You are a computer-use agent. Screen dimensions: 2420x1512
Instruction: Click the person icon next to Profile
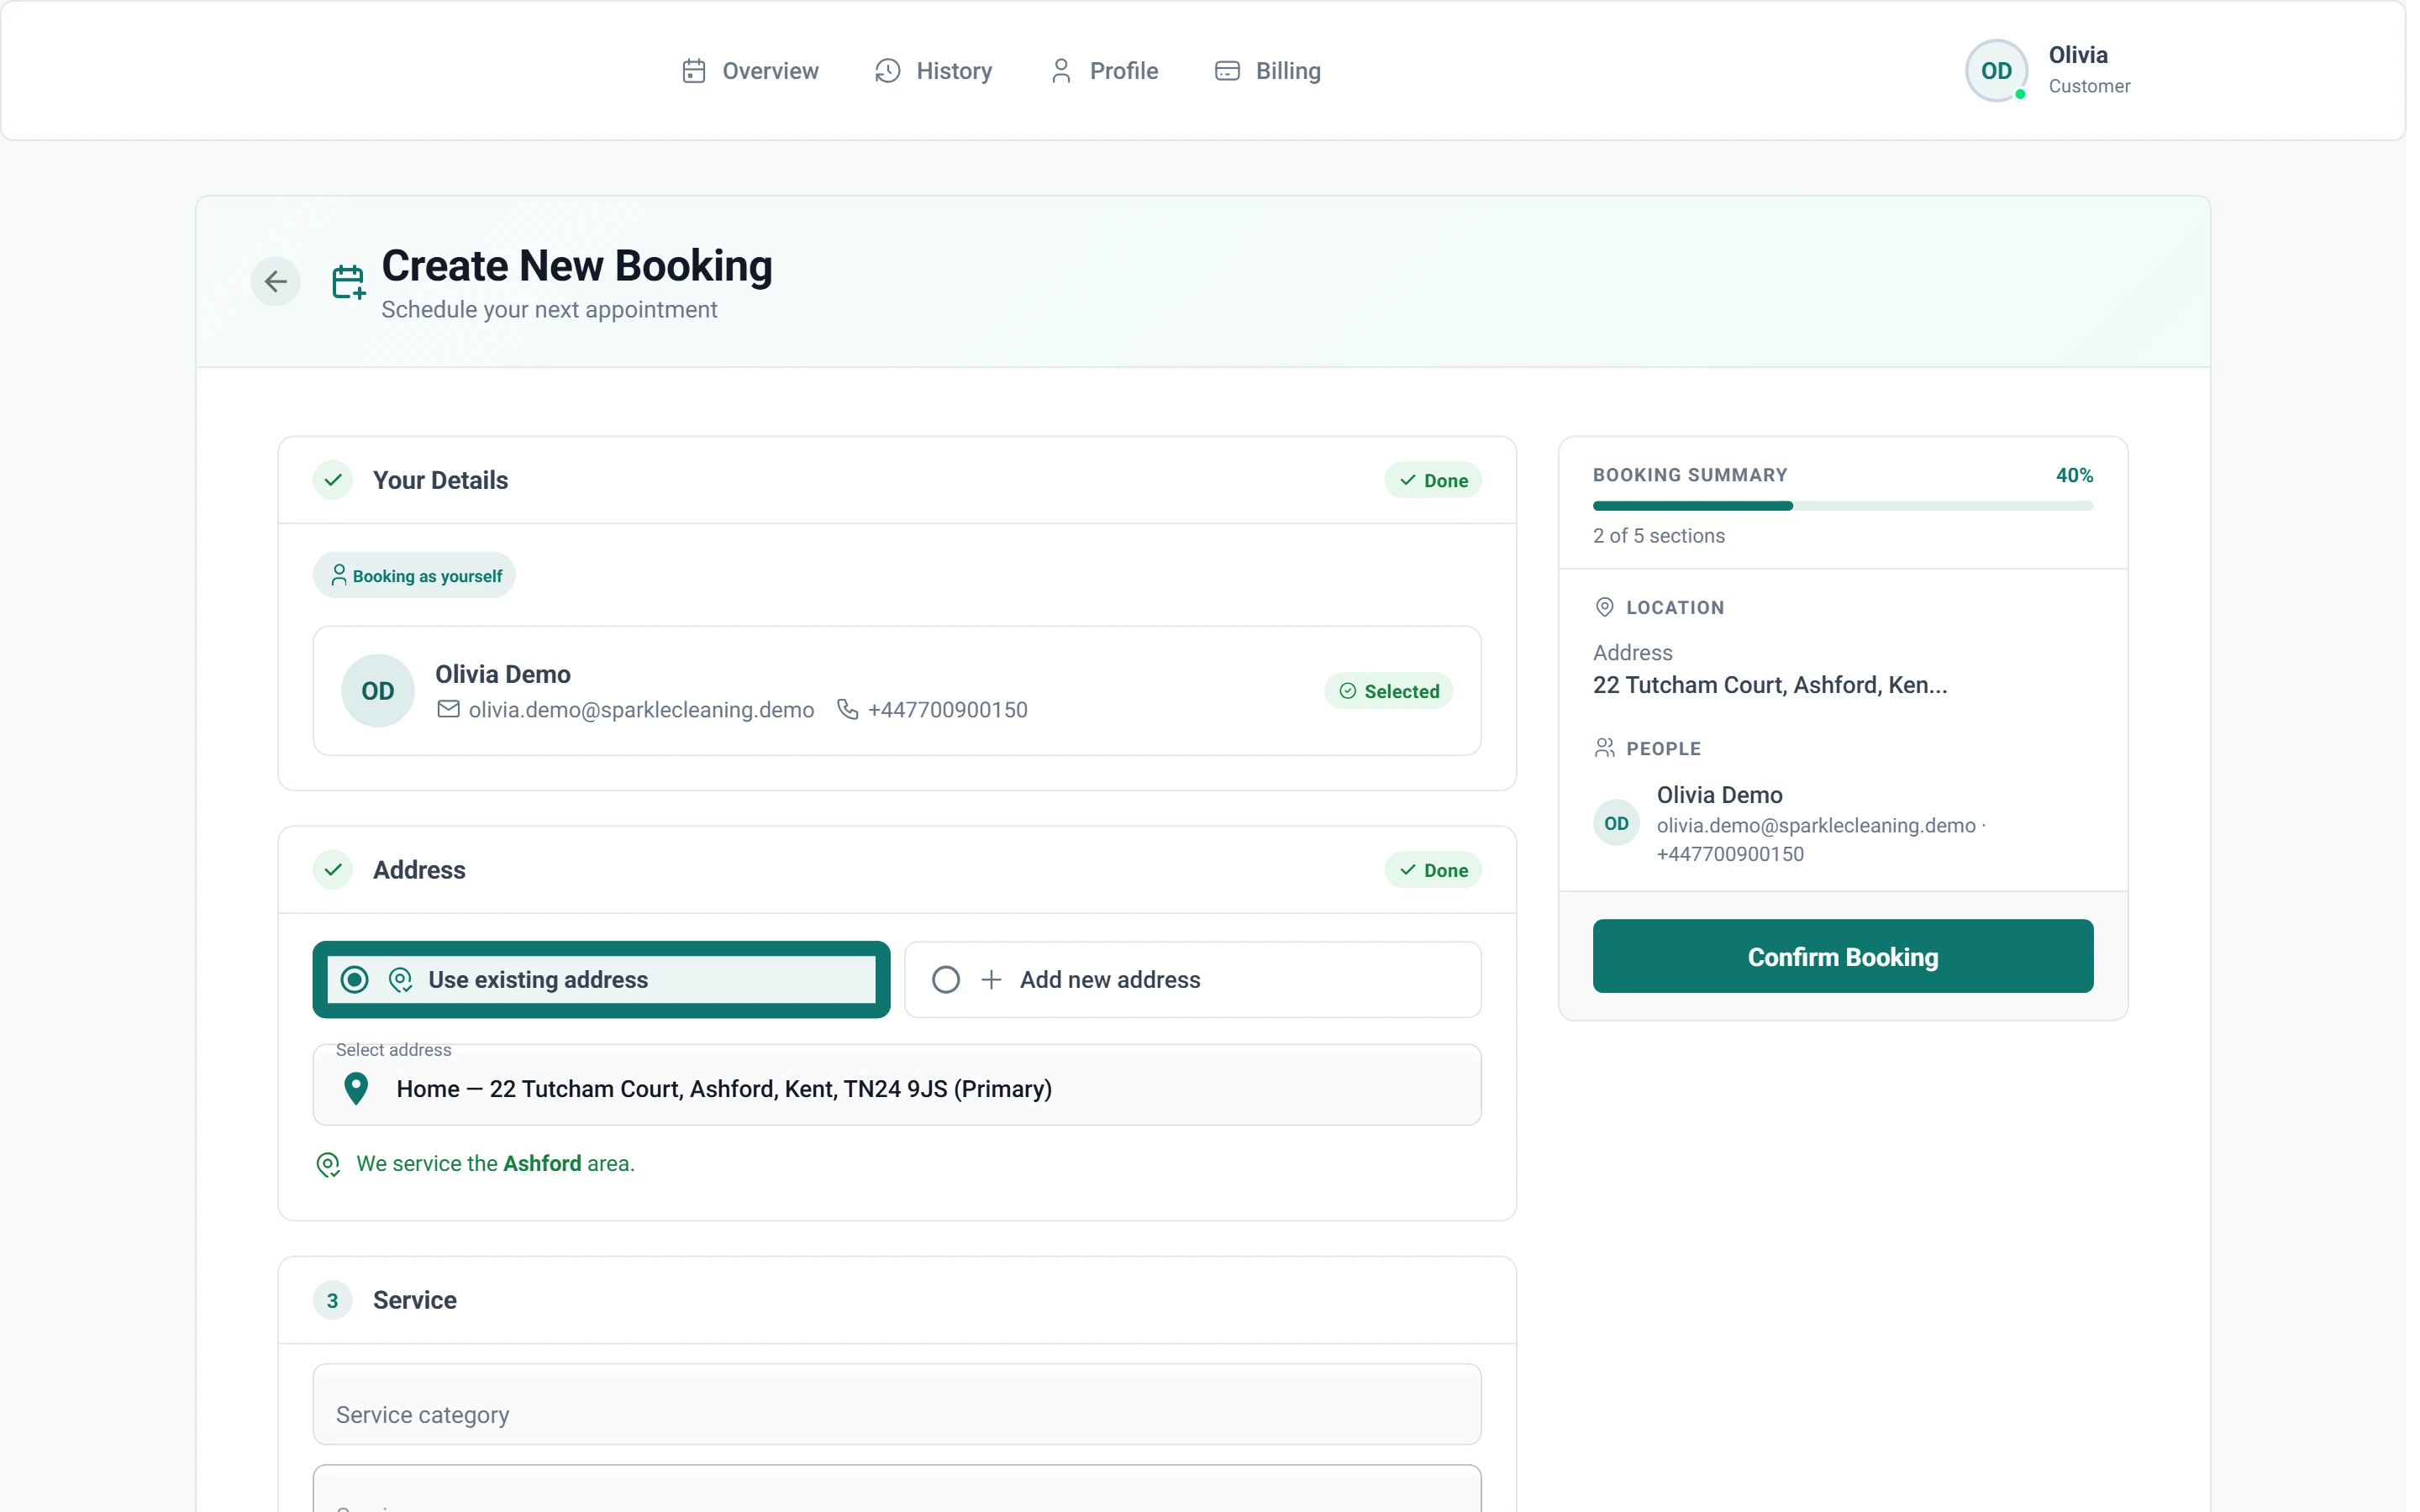click(x=1062, y=71)
